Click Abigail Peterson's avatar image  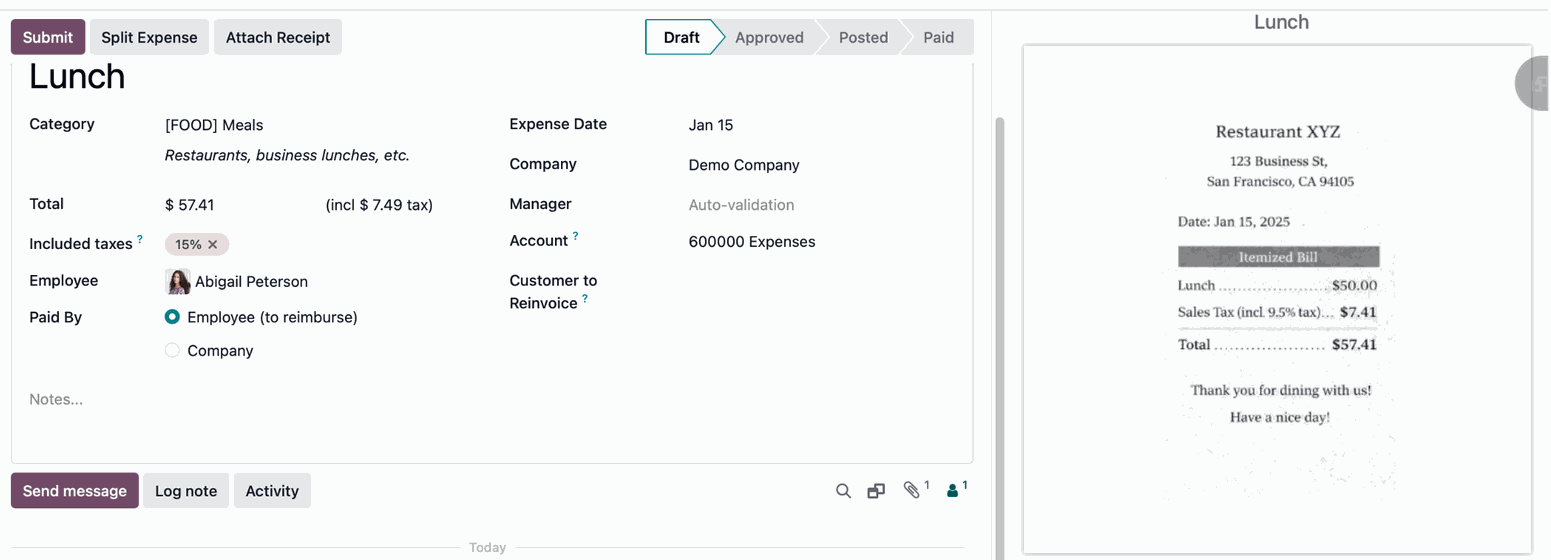178,282
